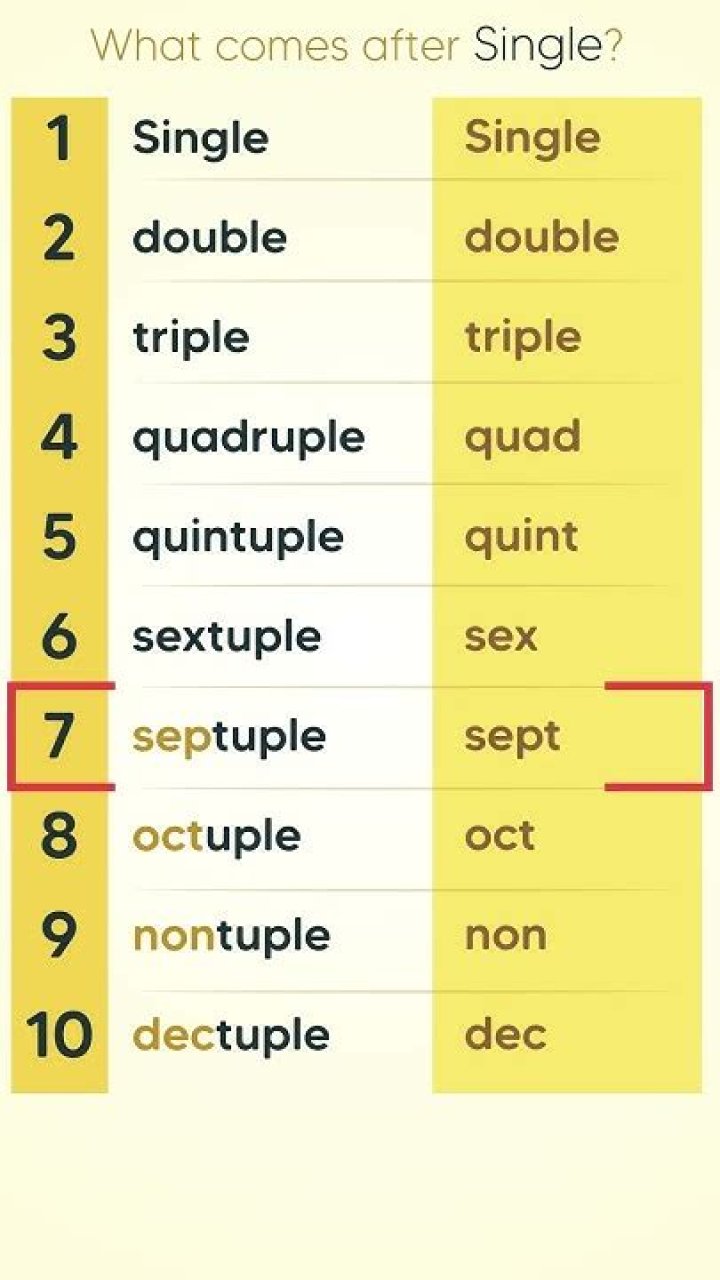Select the number 1 in left column

coord(59,139)
